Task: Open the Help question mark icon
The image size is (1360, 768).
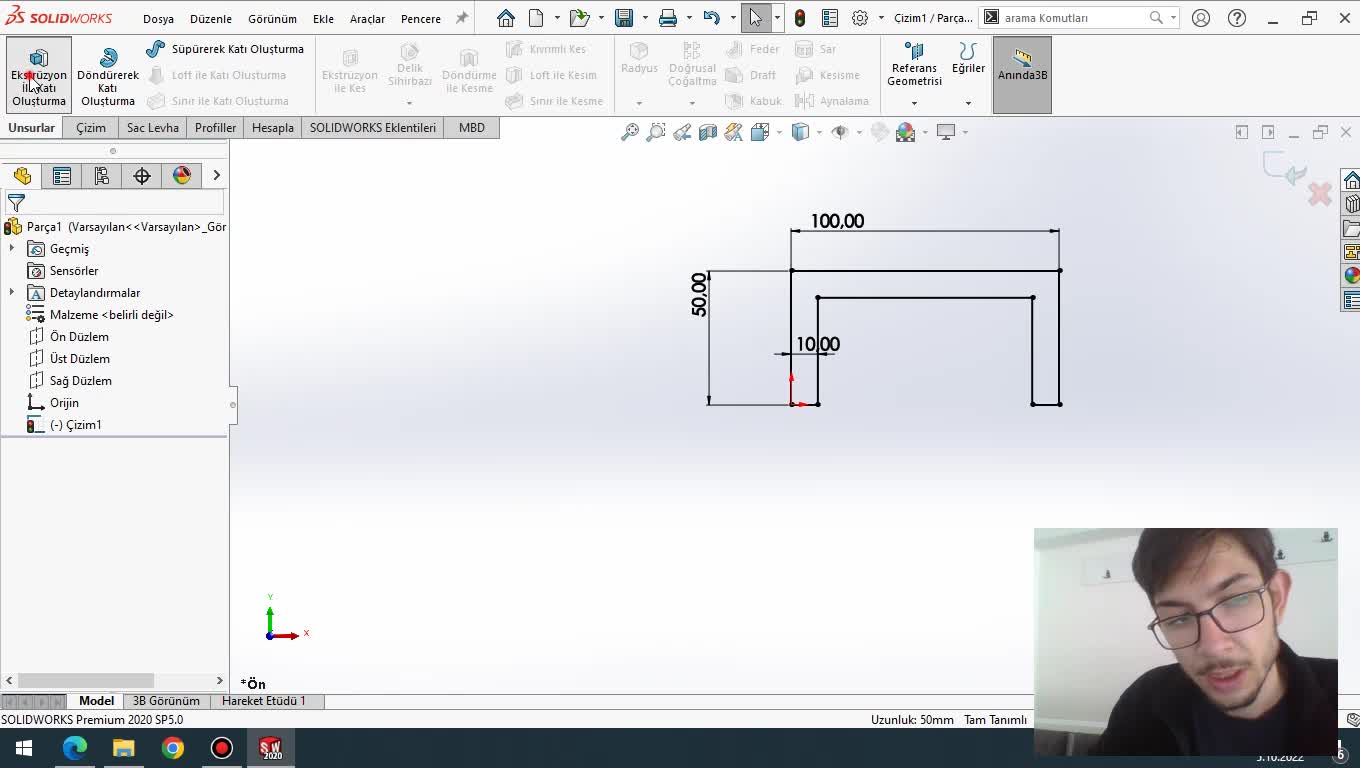Action: tap(1237, 18)
